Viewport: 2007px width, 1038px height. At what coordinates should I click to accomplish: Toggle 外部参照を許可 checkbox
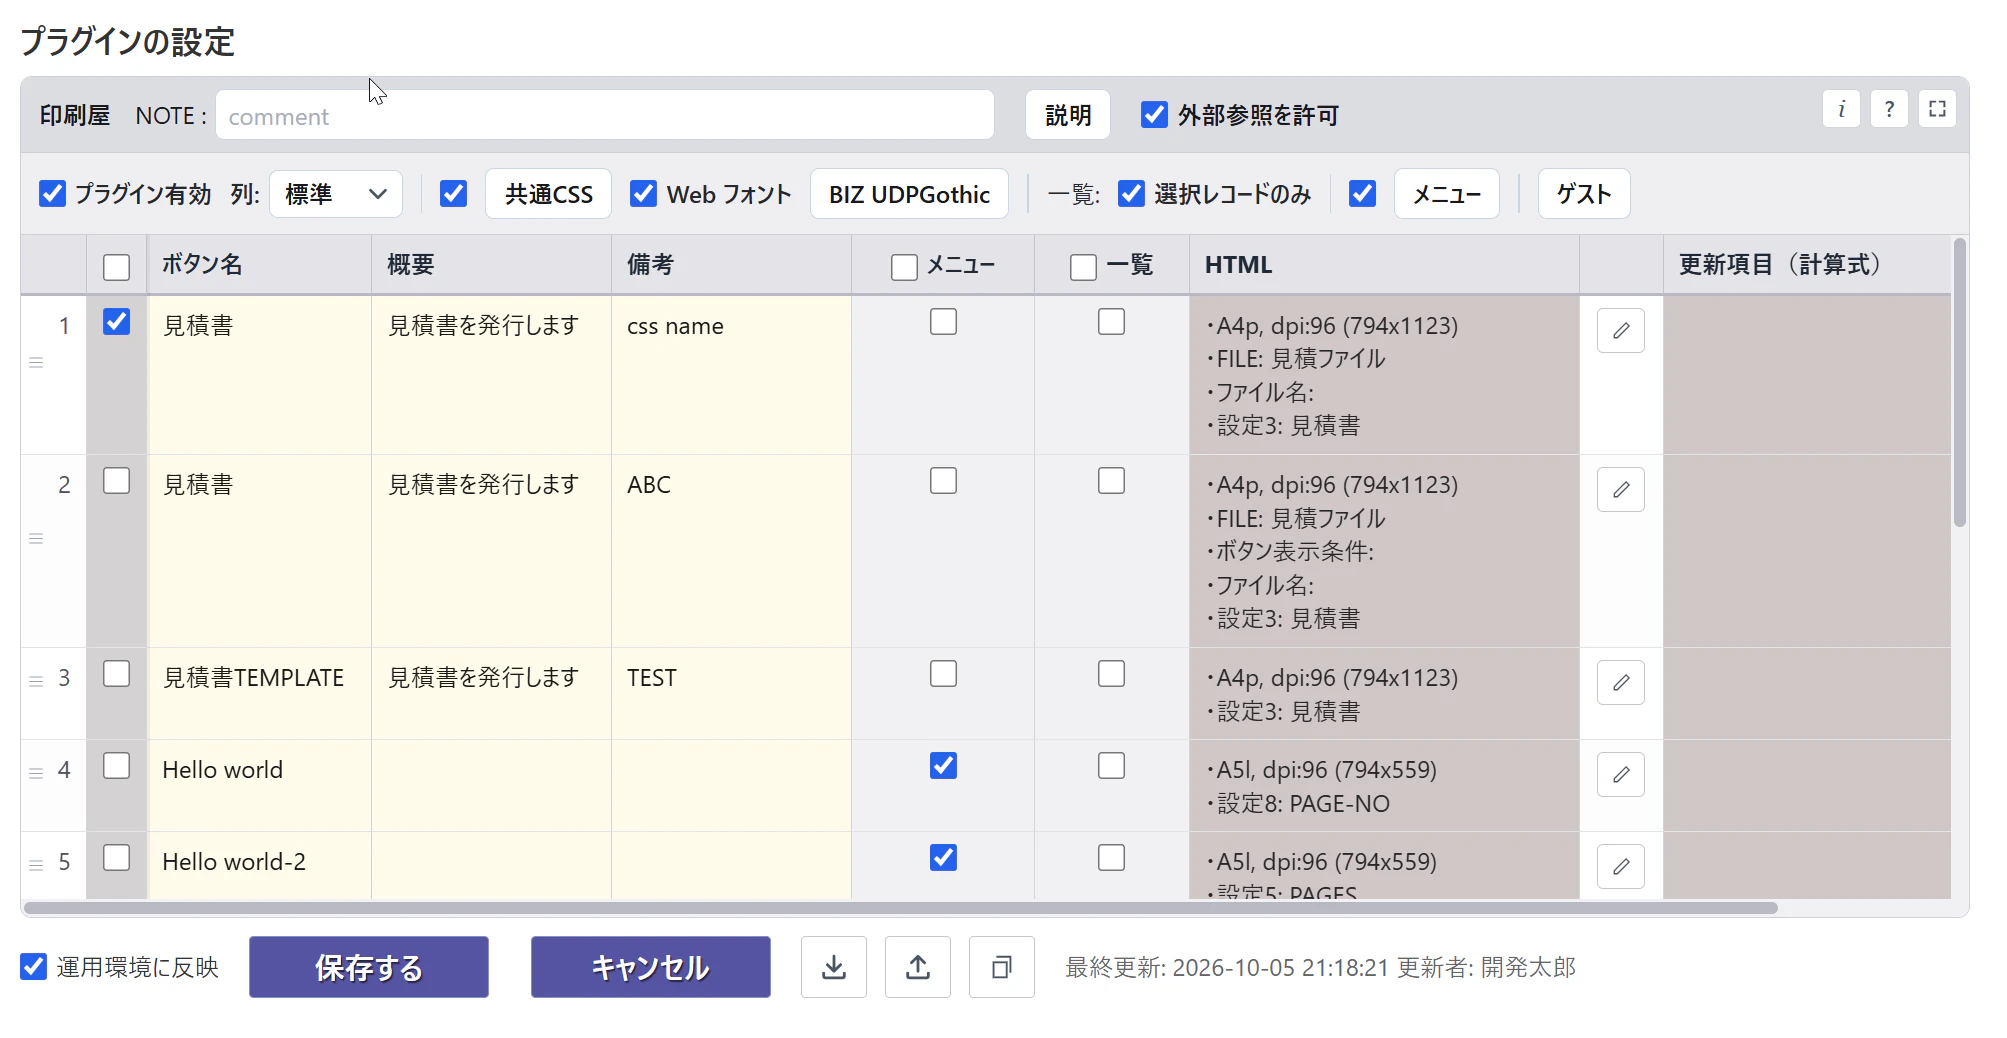tap(1154, 115)
